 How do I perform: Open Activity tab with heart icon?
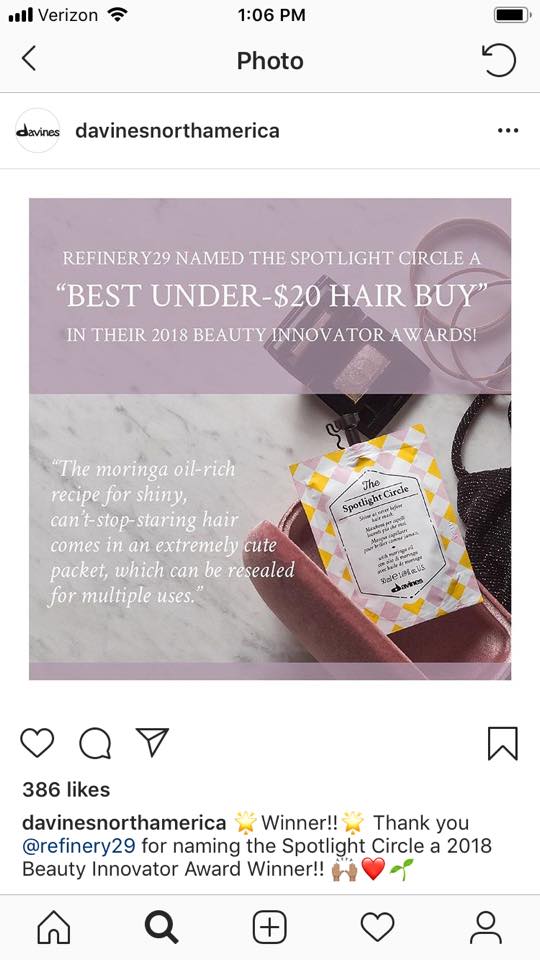(378, 928)
